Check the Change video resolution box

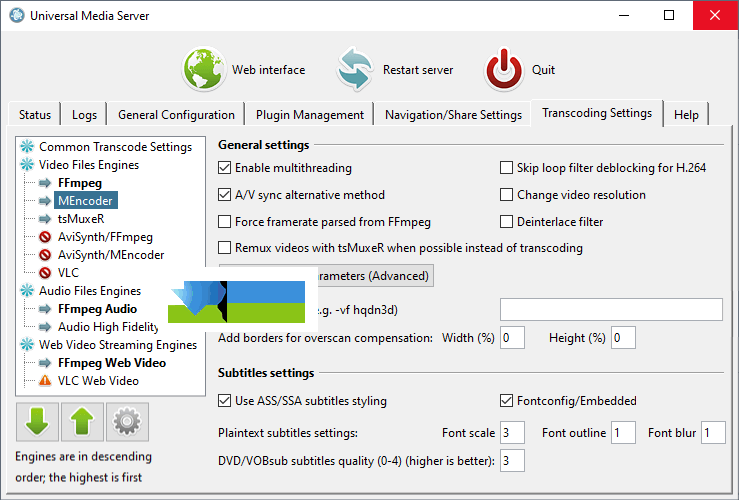[x=506, y=195]
